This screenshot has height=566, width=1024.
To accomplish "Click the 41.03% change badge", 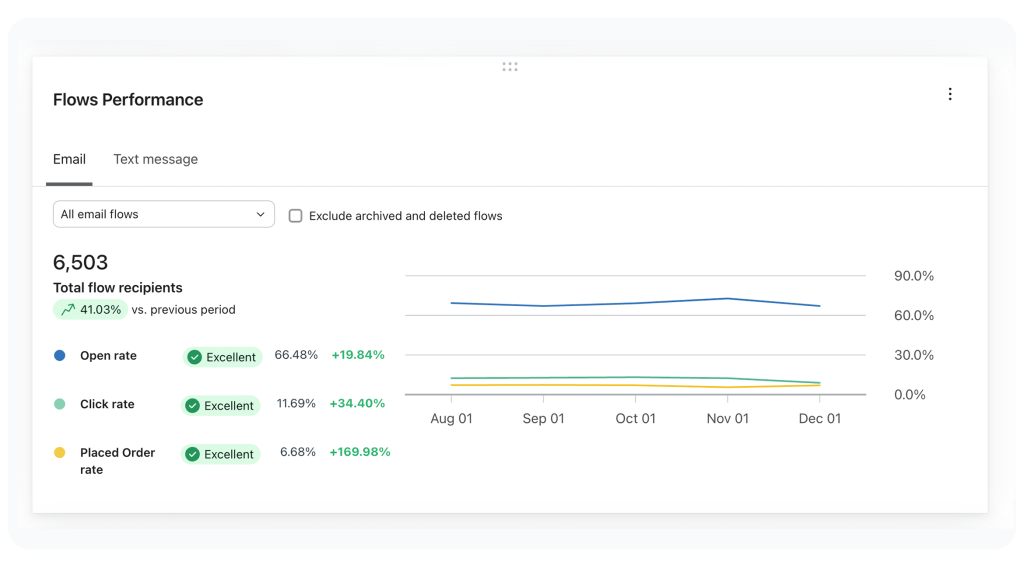I will (x=90, y=309).
